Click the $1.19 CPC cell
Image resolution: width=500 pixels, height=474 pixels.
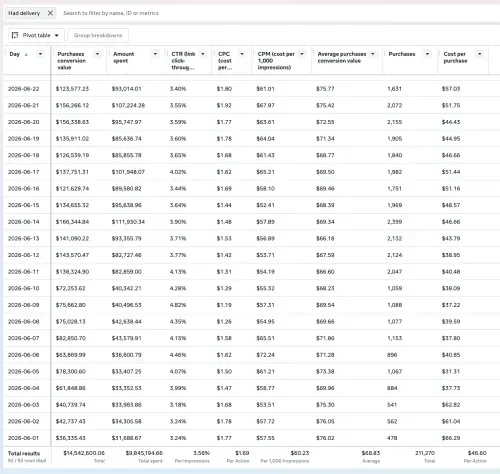click(x=224, y=305)
